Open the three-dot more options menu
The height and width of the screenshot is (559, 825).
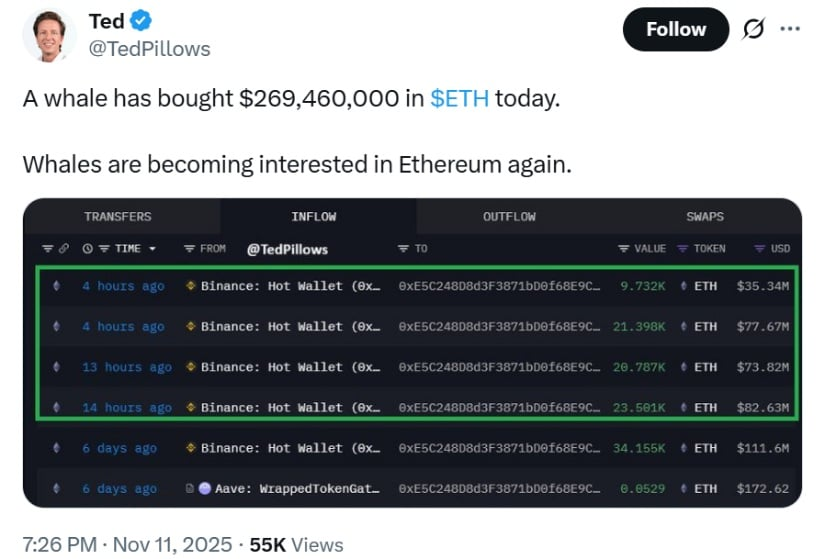click(790, 29)
